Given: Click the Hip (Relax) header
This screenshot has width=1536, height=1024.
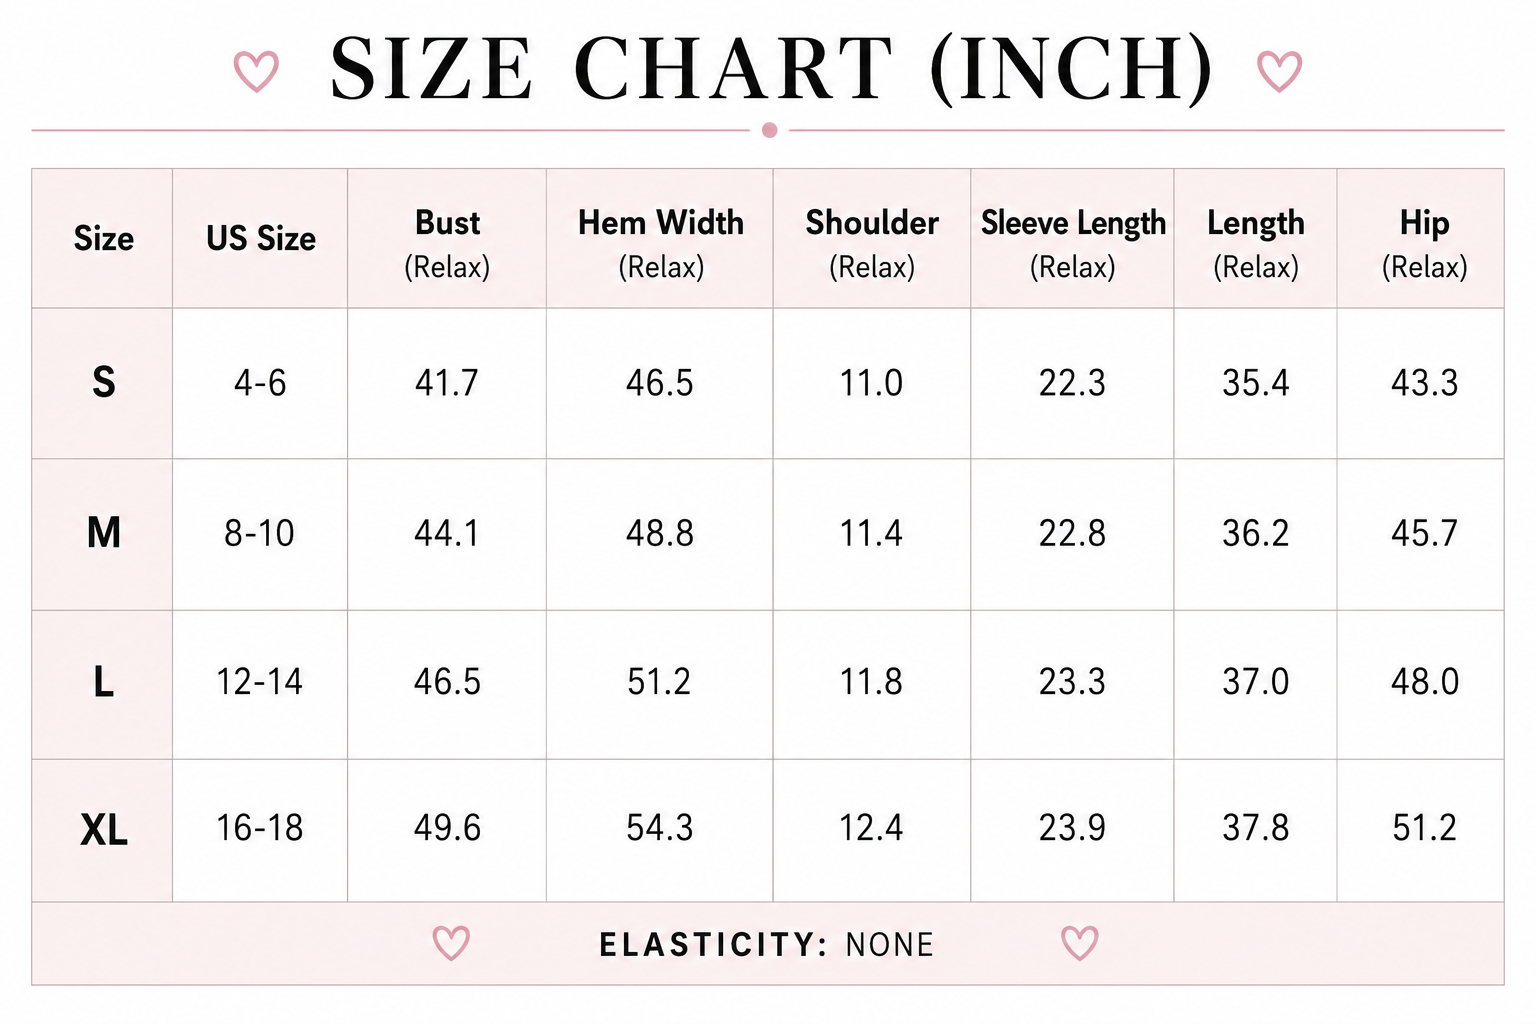Looking at the screenshot, I should click(x=1425, y=244).
